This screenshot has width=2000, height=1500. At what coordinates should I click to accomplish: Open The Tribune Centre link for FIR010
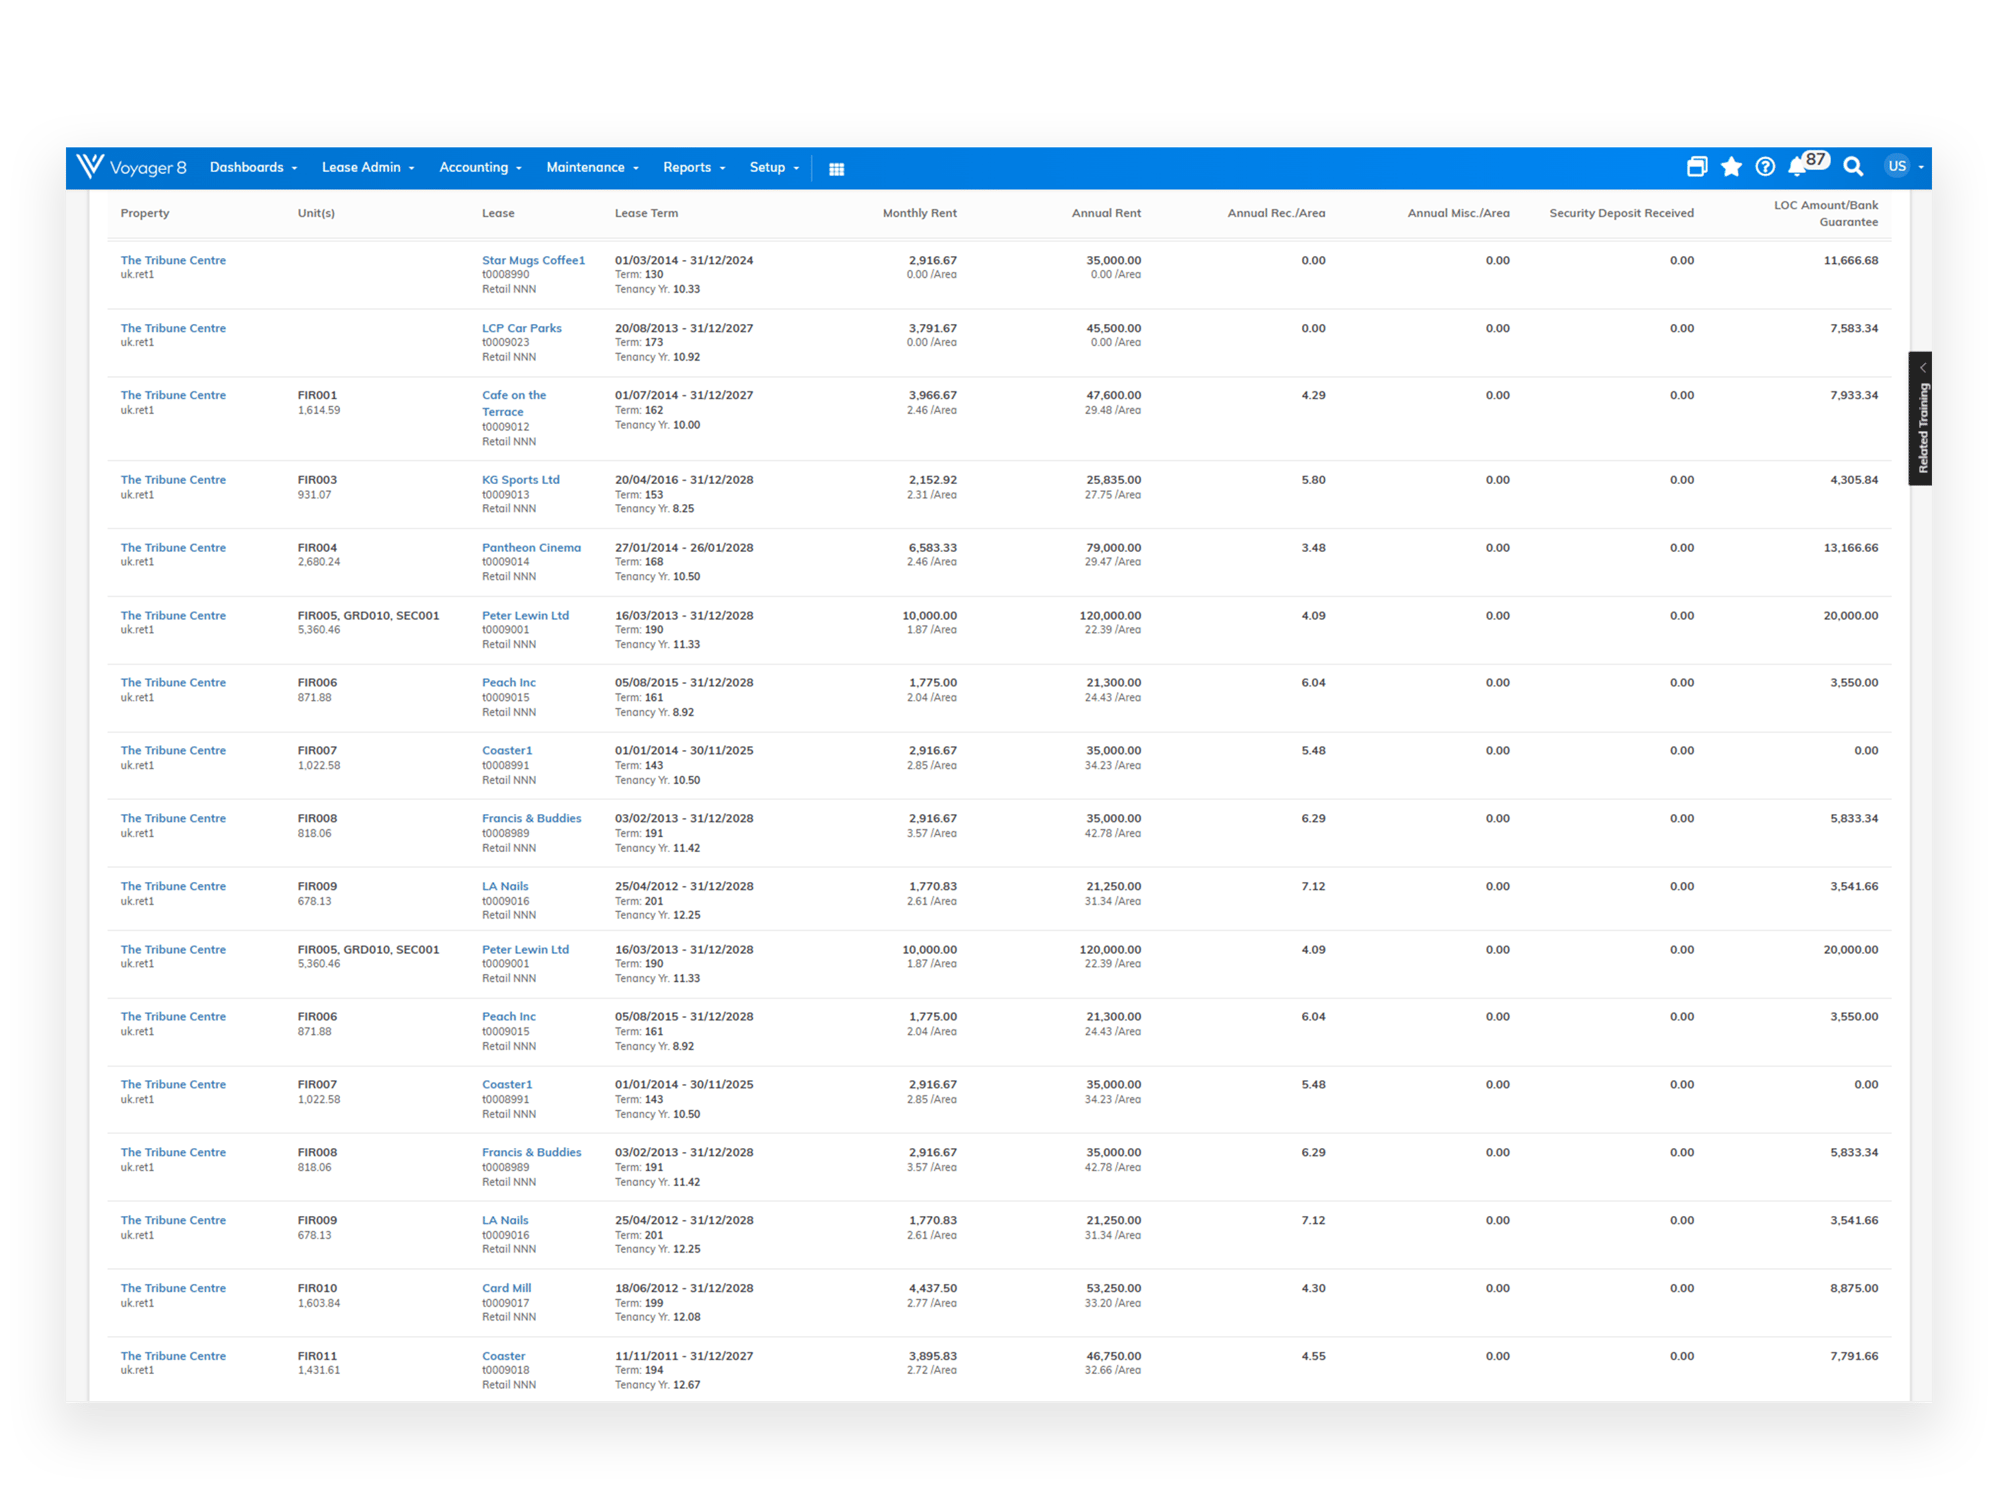[x=173, y=1288]
